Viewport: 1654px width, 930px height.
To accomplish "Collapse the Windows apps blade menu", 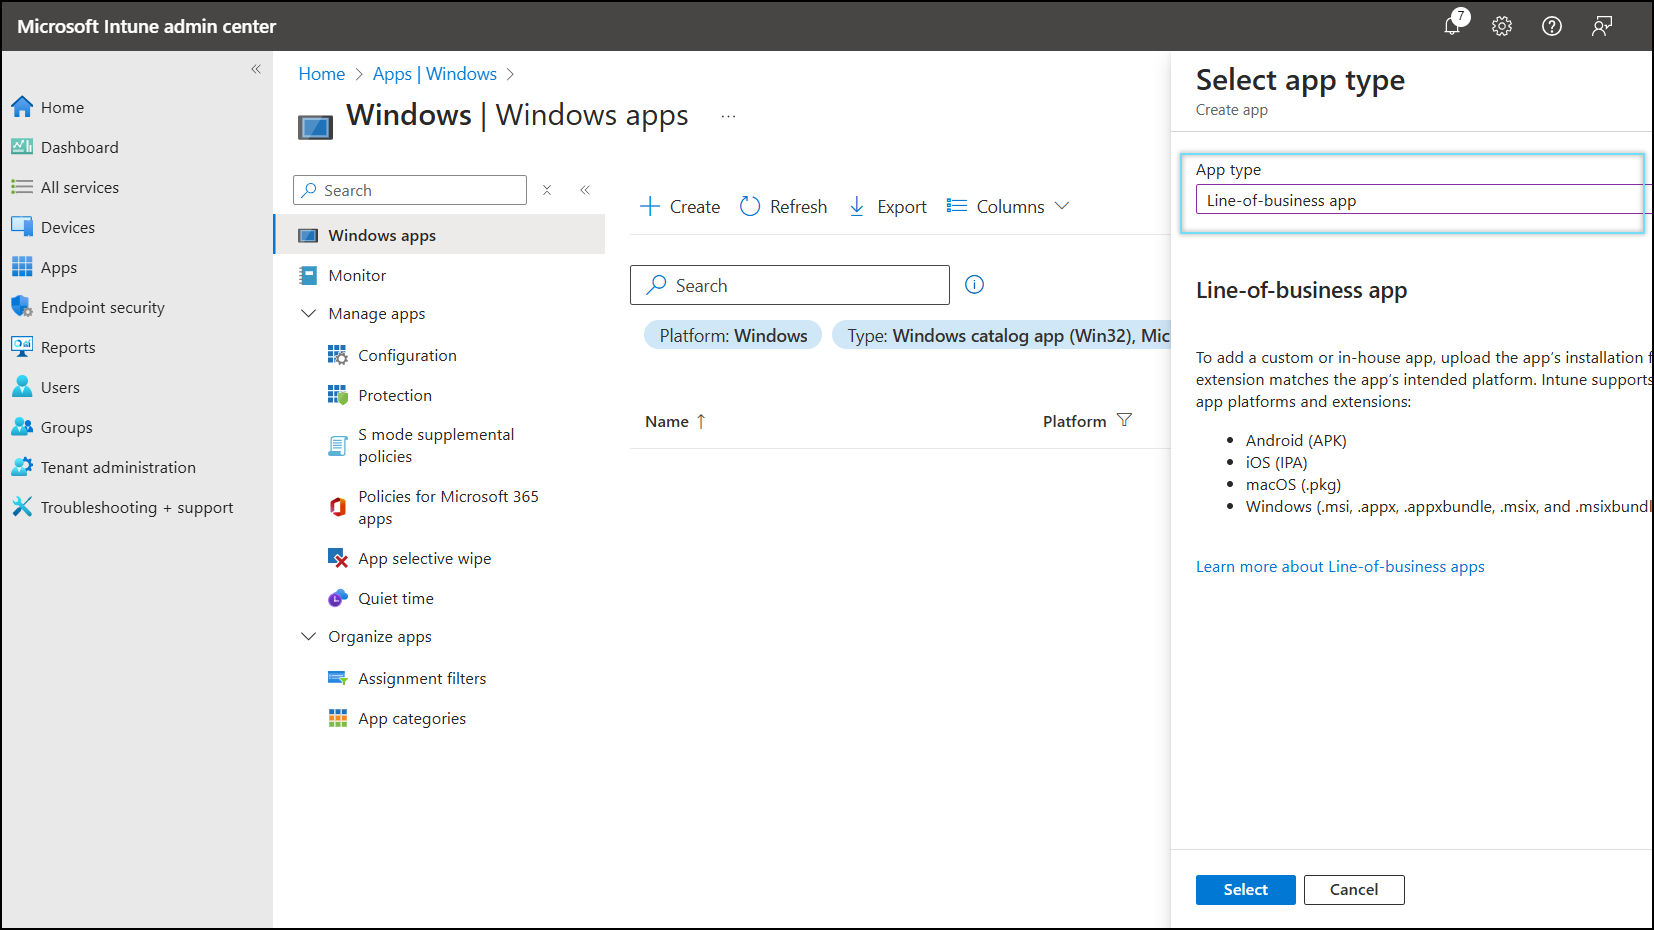I will (x=585, y=190).
